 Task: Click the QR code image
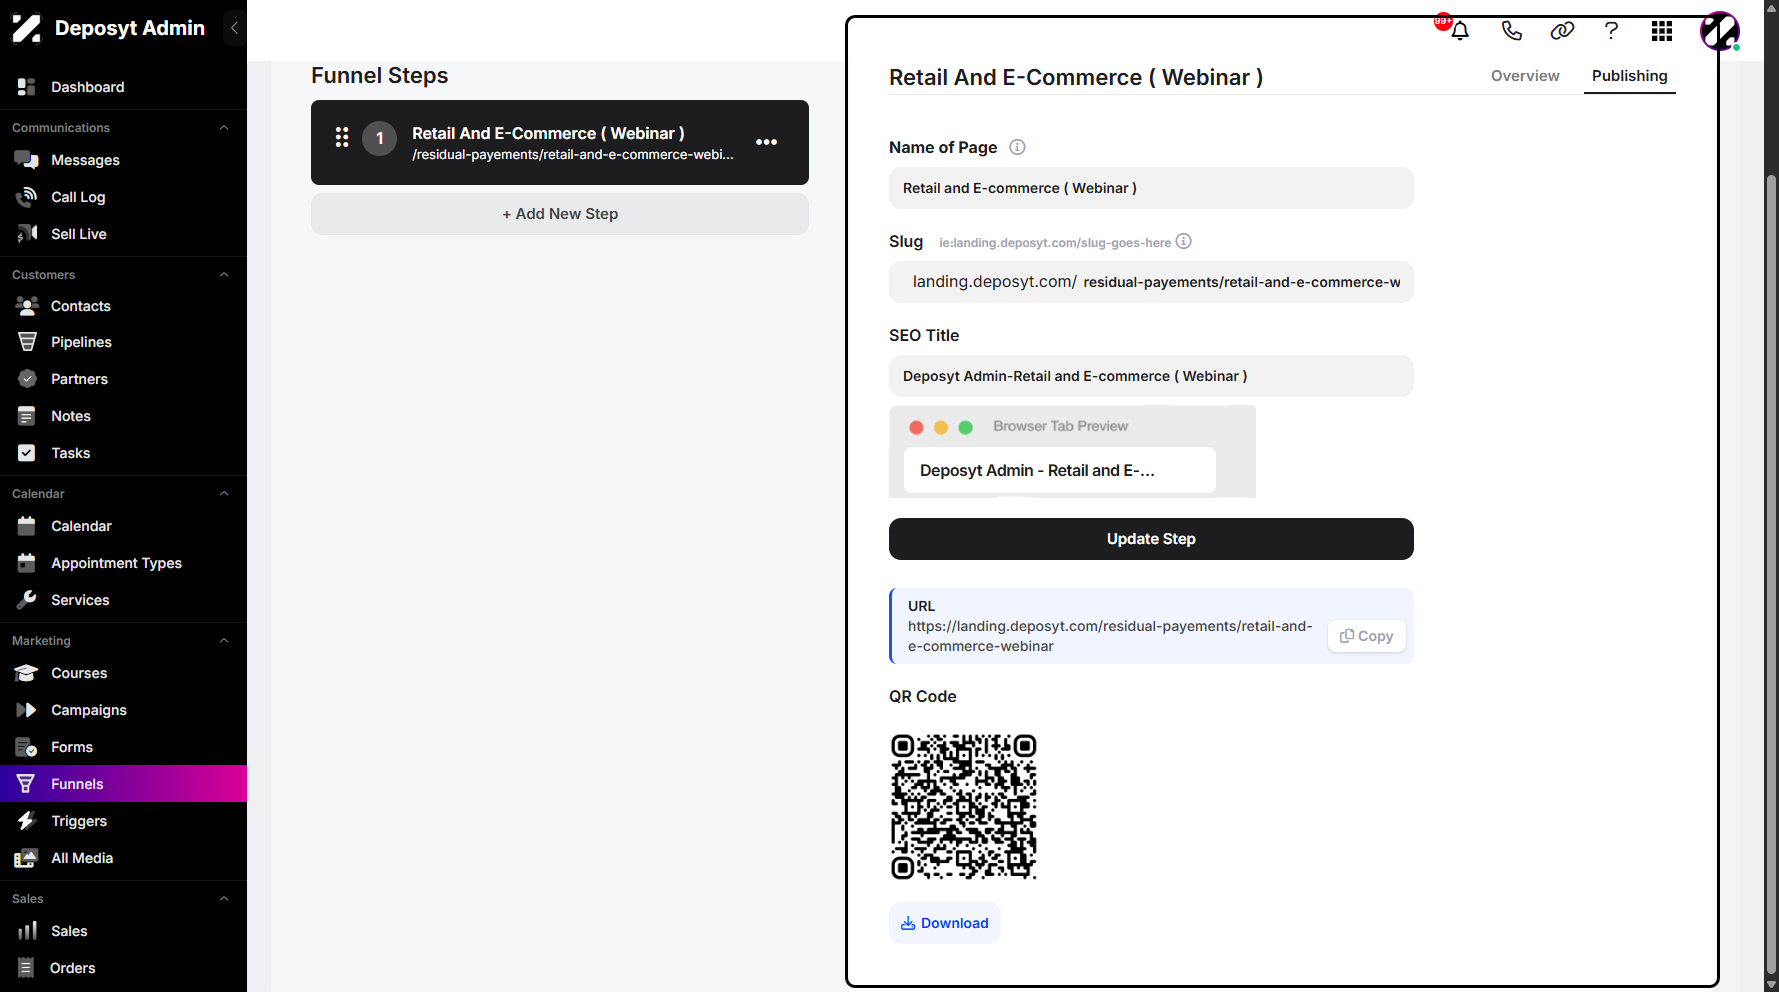click(x=964, y=807)
